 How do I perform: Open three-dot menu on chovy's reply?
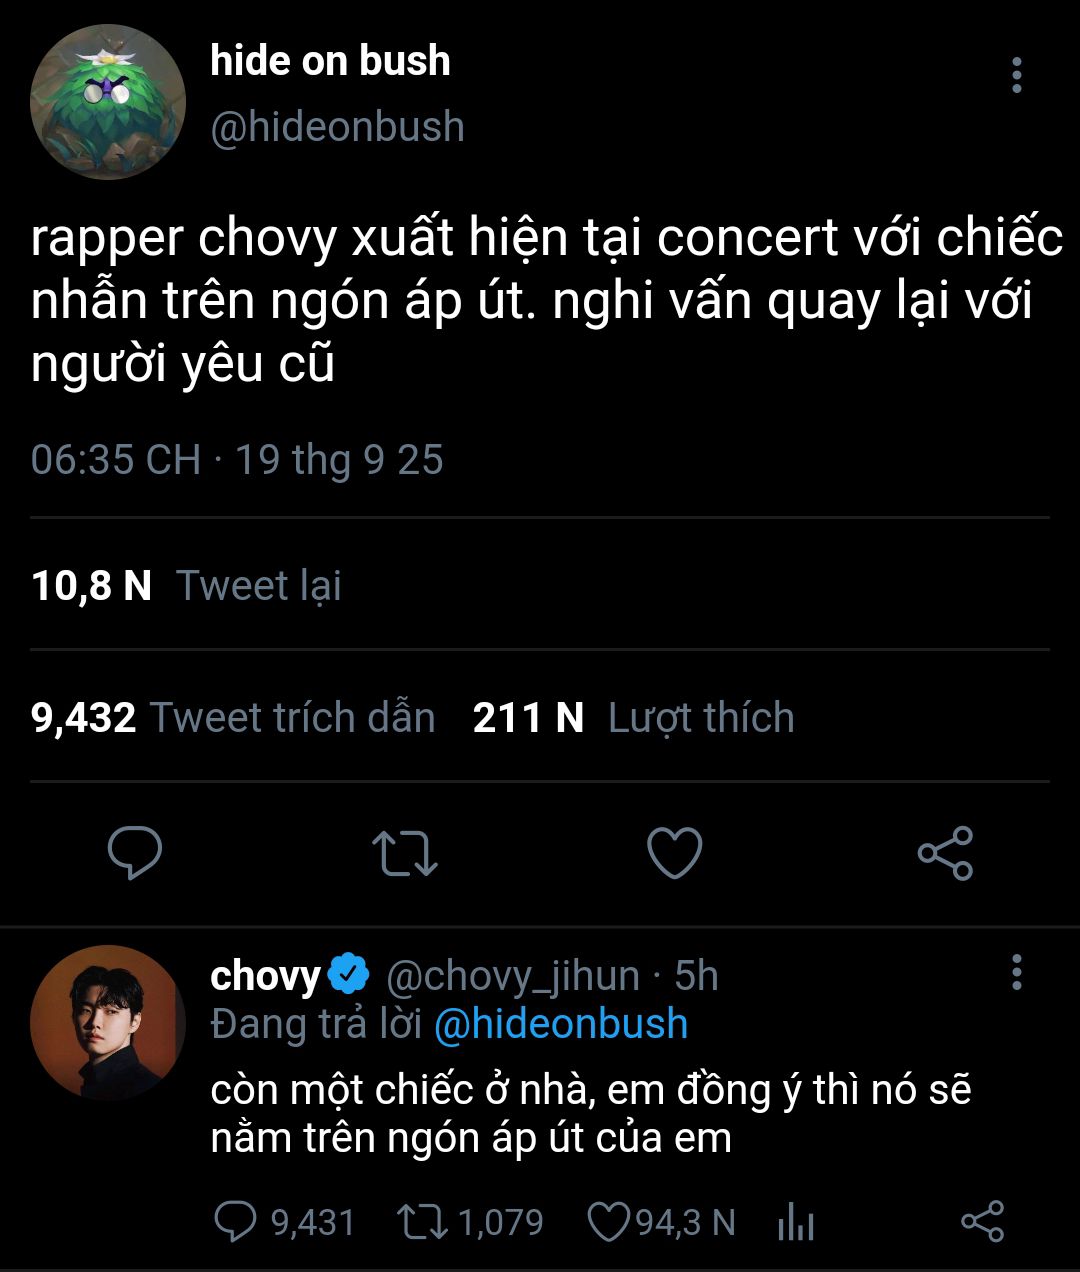tap(1016, 972)
